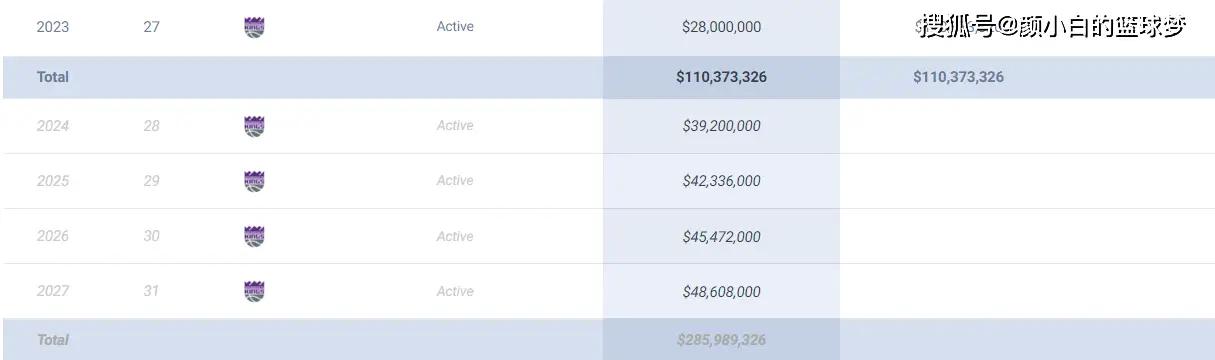Click the $42,336,000 salary for 2025
This screenshot has height=360, width=1215.
(721, 181)
